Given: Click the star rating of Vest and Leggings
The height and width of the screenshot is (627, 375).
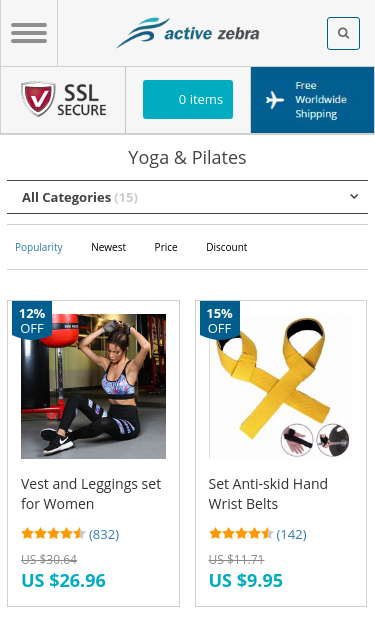Looking at the screenshot, I should 53,533.
